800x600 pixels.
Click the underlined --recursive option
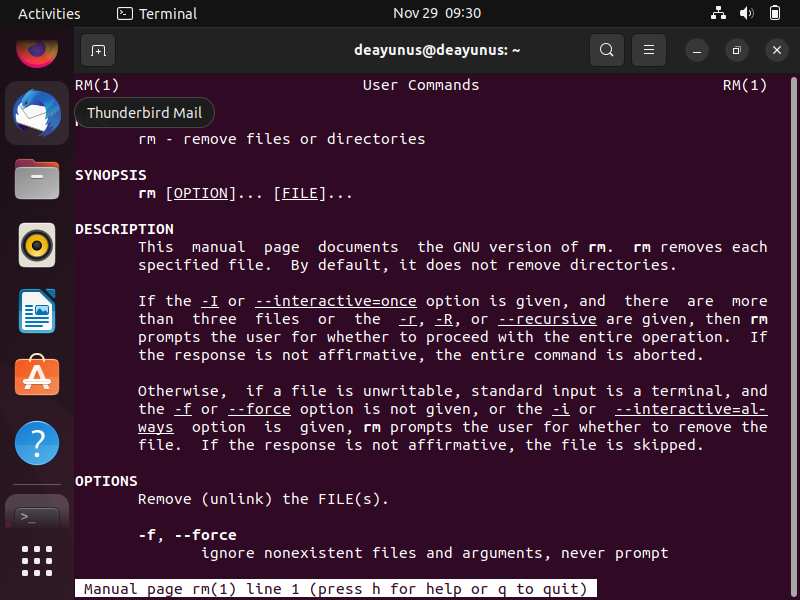[x=547, y=319]
